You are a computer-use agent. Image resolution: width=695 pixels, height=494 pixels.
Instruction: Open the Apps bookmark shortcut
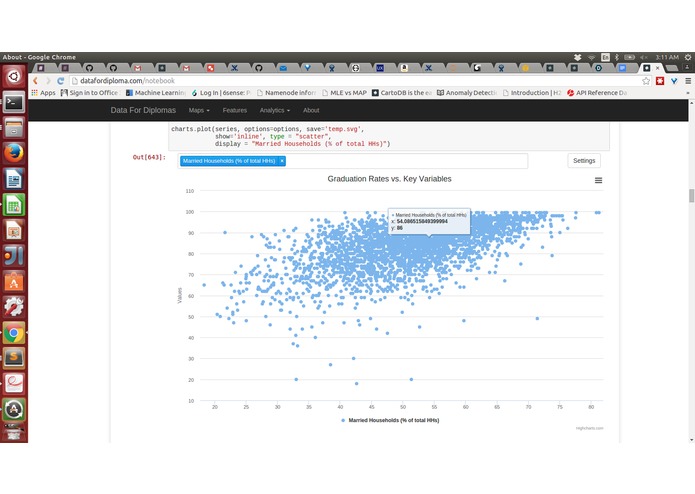(x=43, y=93)
